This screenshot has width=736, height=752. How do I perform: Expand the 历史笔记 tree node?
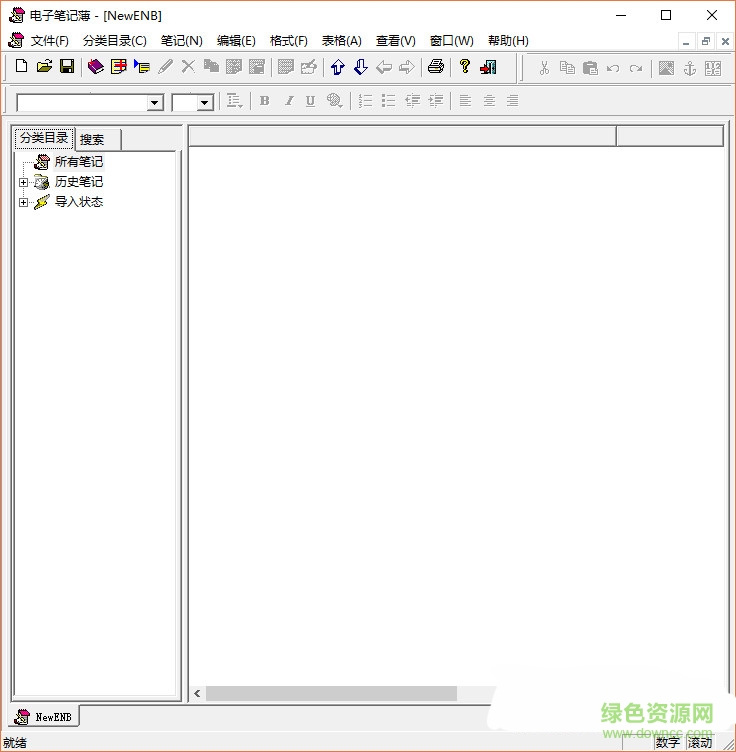point(23,182)
